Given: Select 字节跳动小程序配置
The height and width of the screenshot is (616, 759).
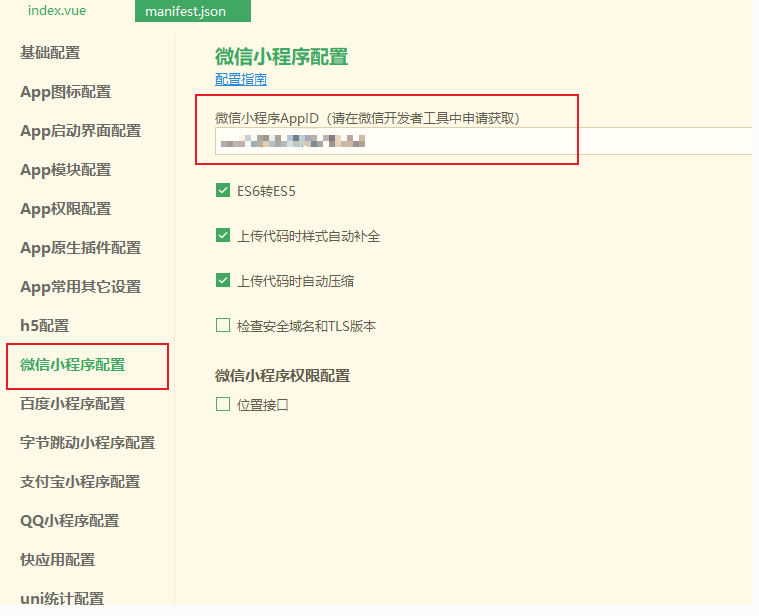Looking at the screenshot, I should click(88, 443).
